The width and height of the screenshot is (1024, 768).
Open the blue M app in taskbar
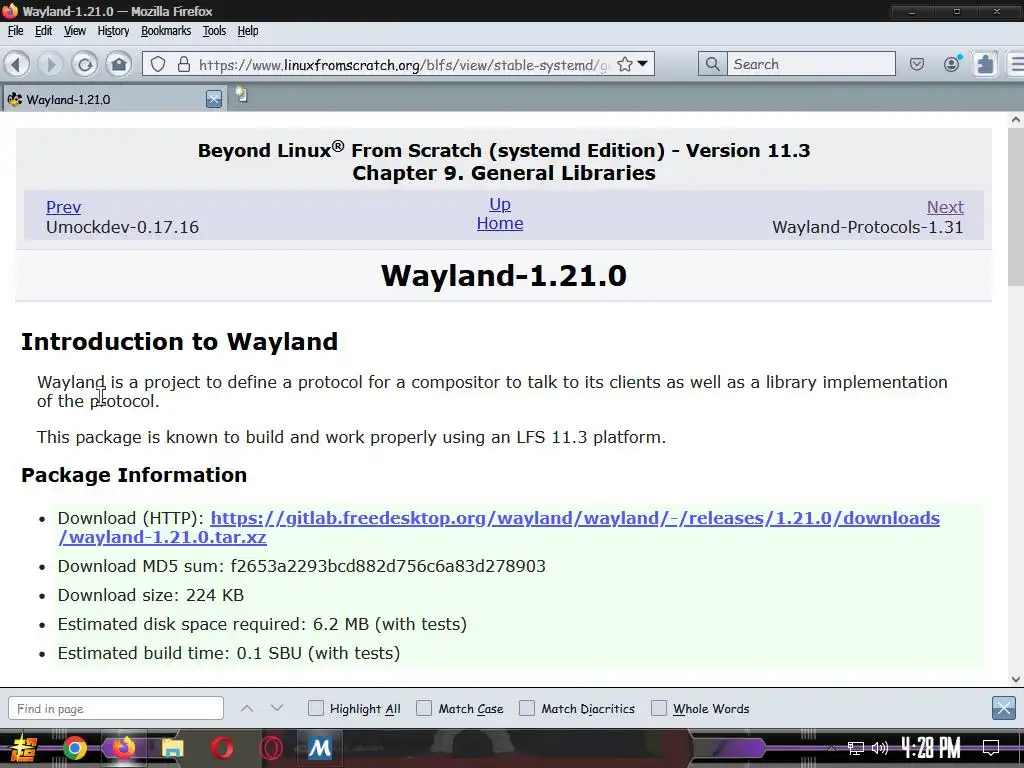click(319, 748)
